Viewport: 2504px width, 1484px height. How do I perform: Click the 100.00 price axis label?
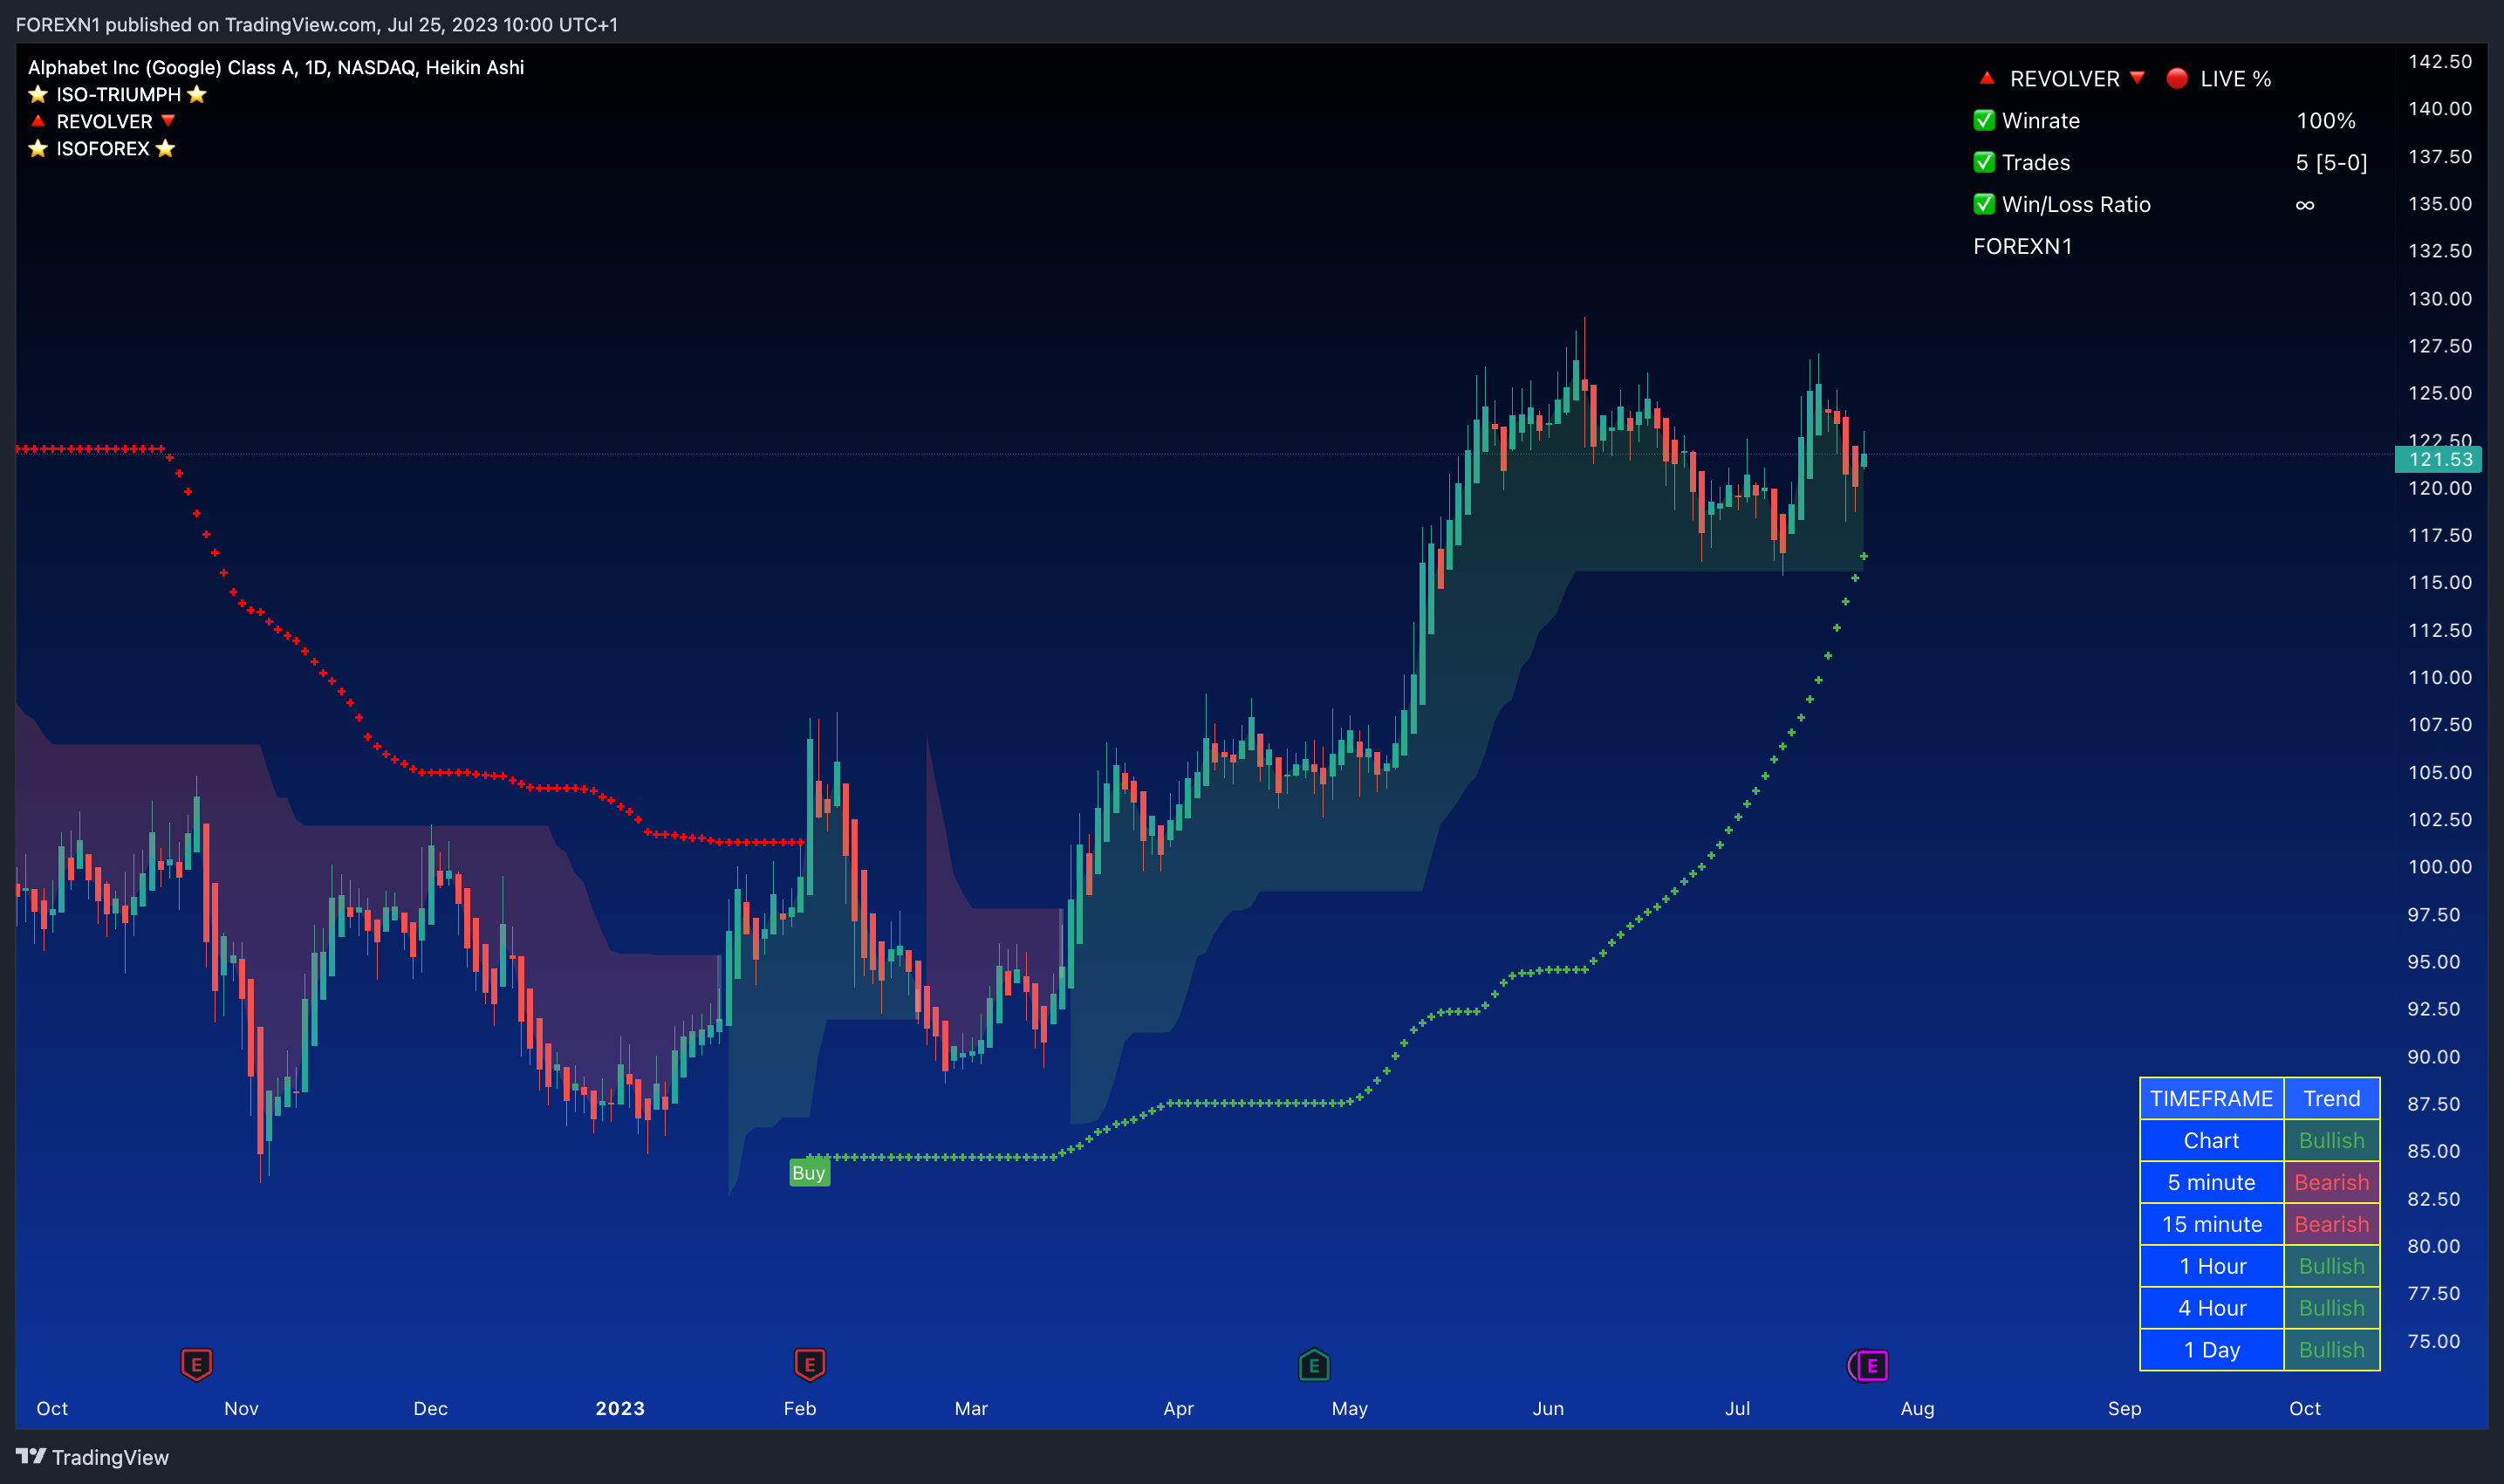point(2440,866)
